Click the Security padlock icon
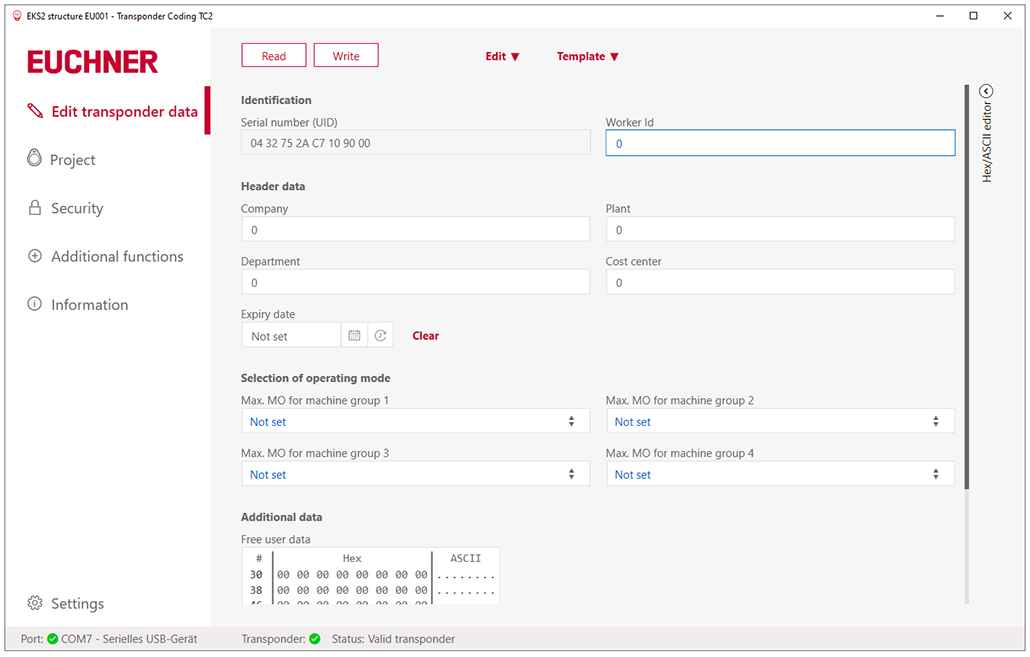 (x=34, y=208)
